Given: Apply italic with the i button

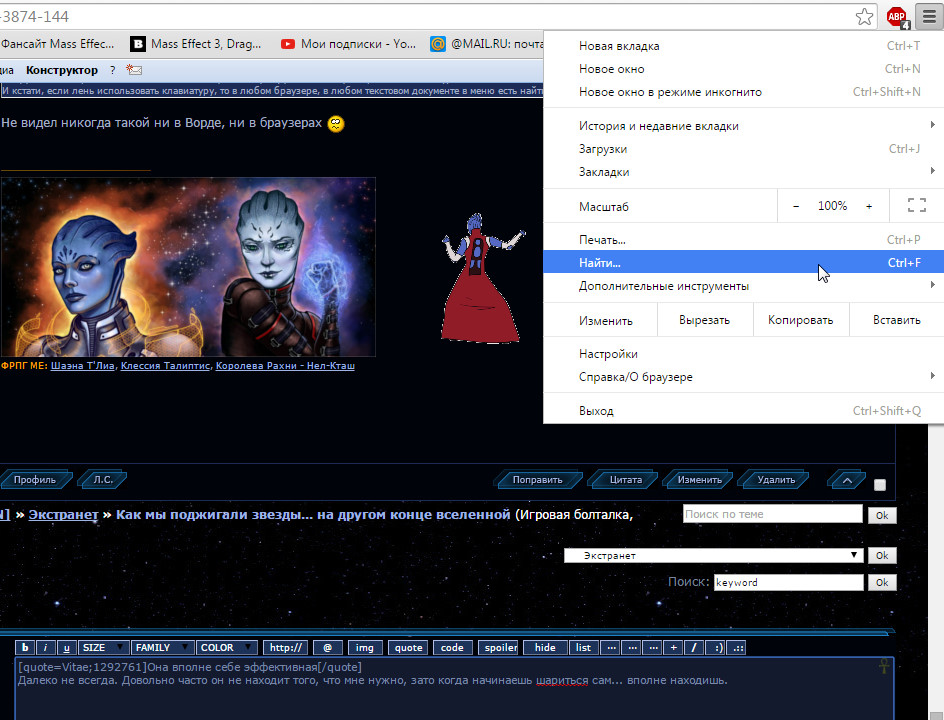Looking at the screenshot, I should pyautogui.click(x=46, y=648).
